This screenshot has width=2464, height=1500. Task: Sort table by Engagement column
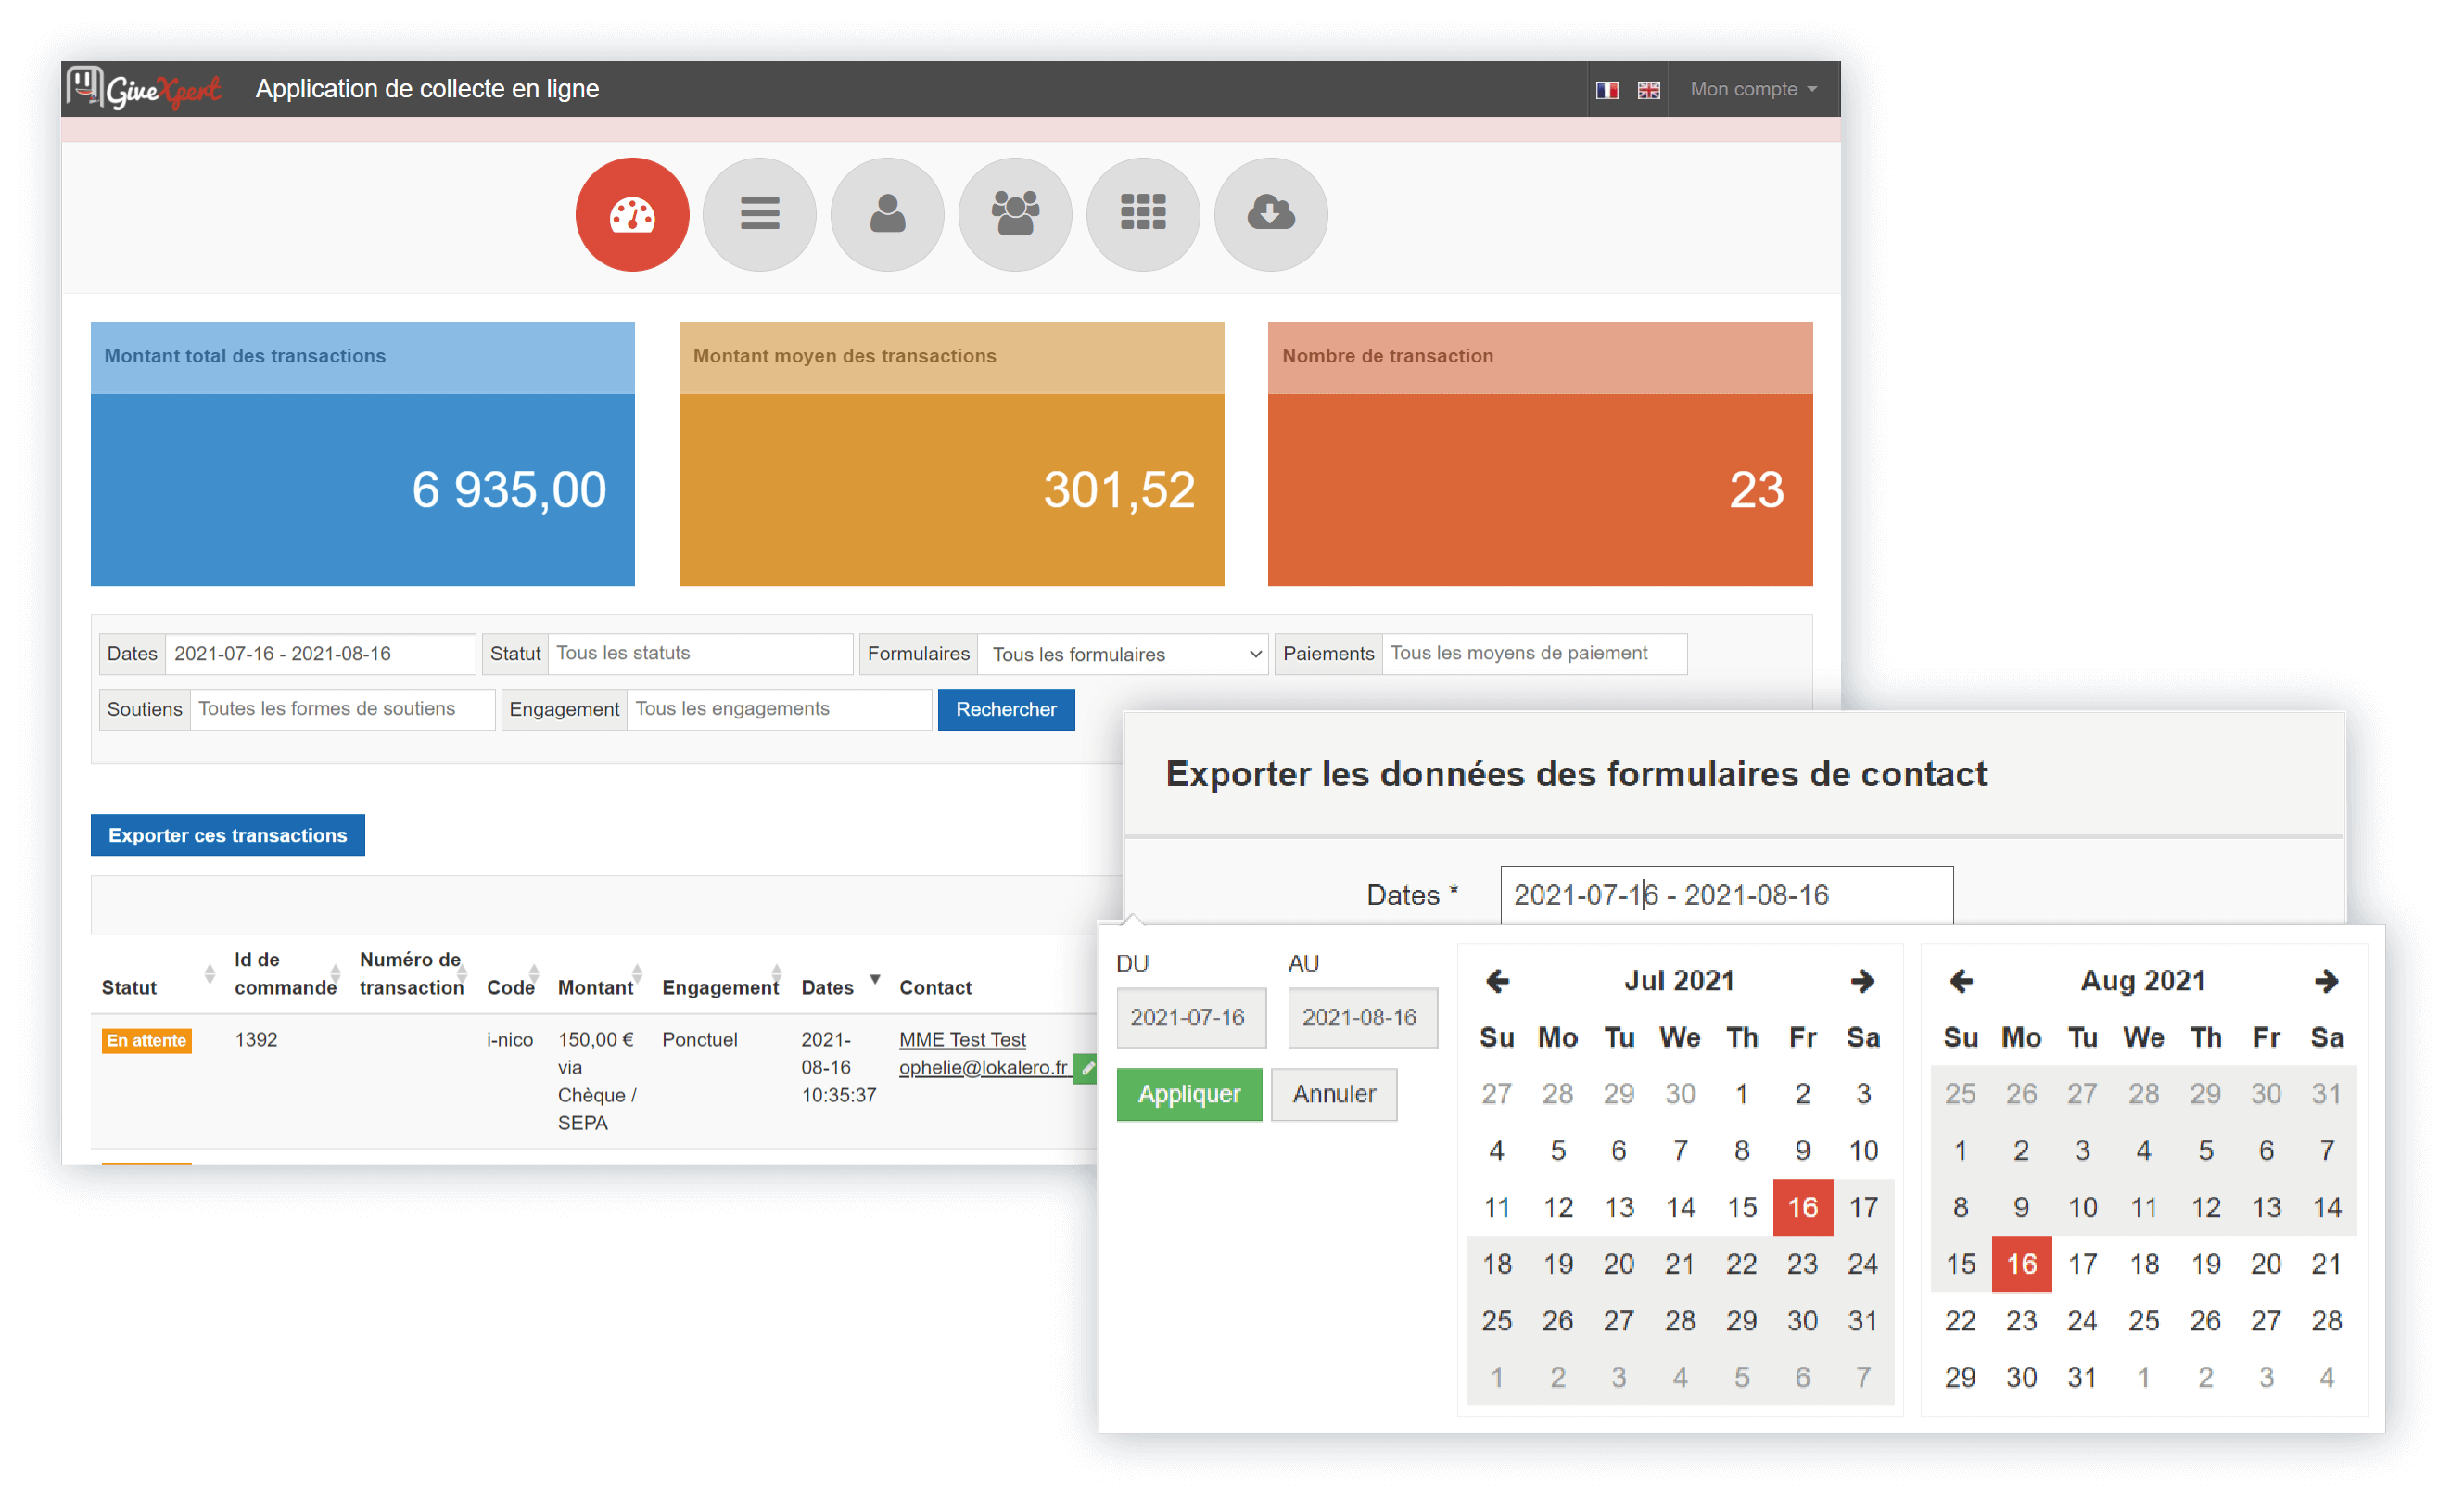tap(777, 974)
